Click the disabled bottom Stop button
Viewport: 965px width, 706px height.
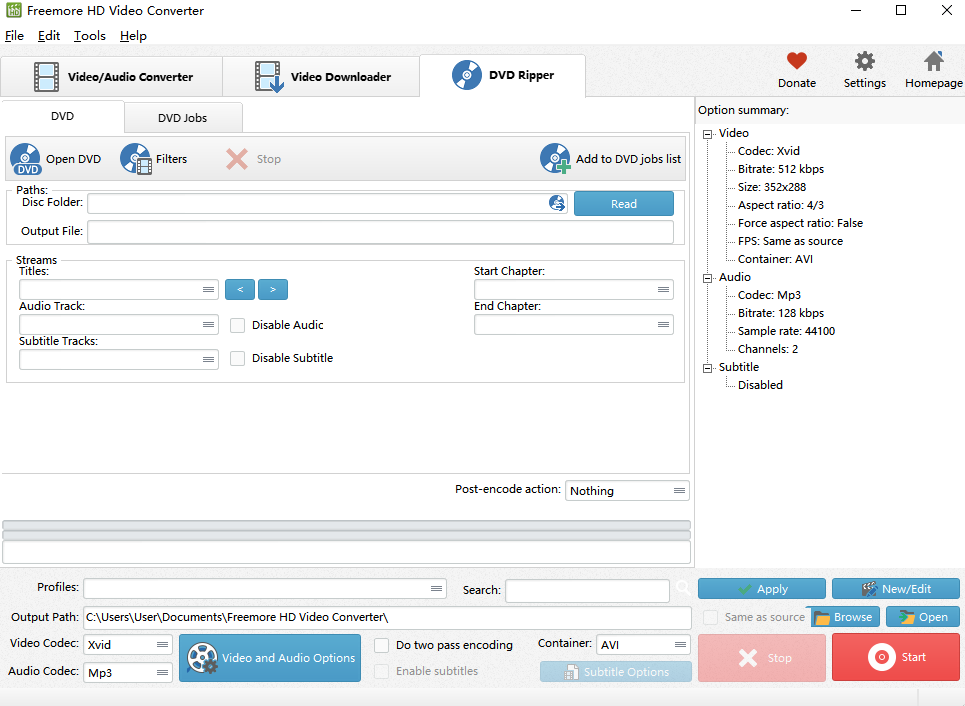click(x=761, y=657)
